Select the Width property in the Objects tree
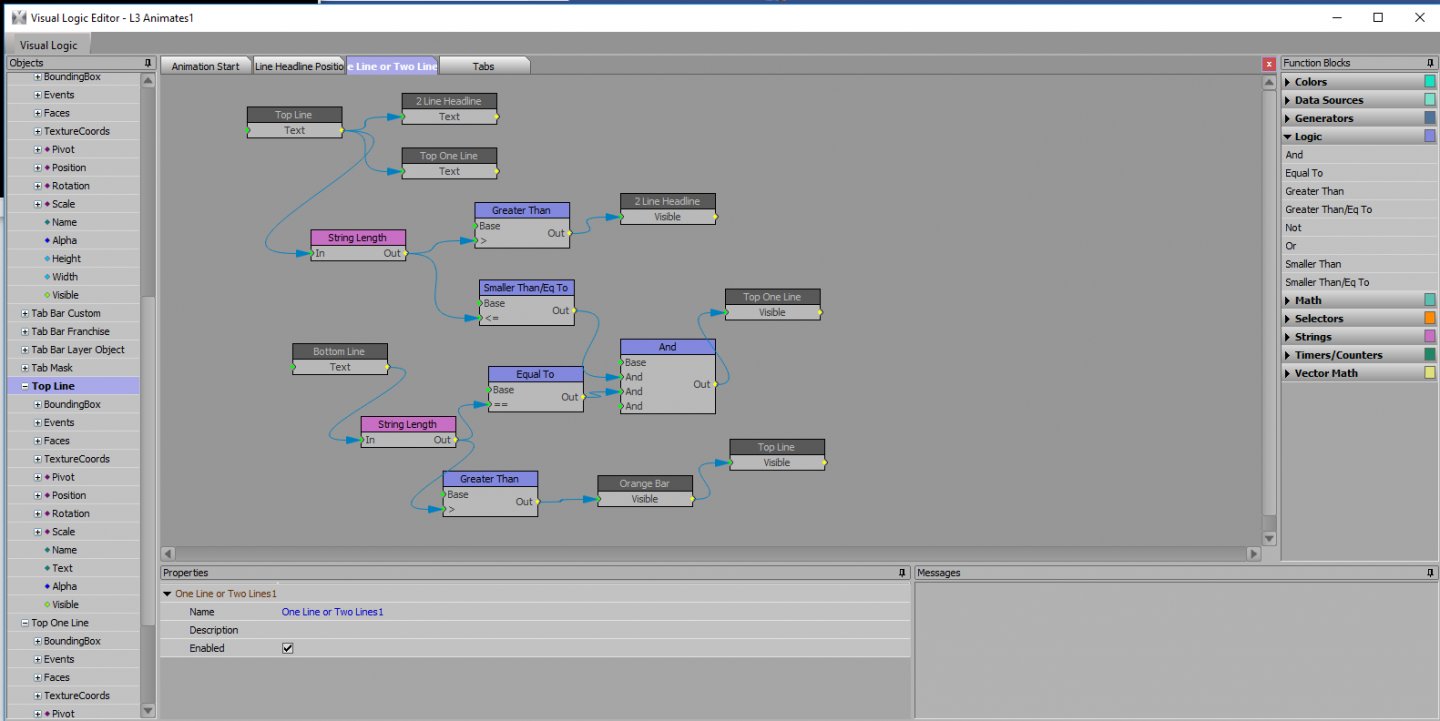This screenshot has height=721, width=1440. [65, 277]
